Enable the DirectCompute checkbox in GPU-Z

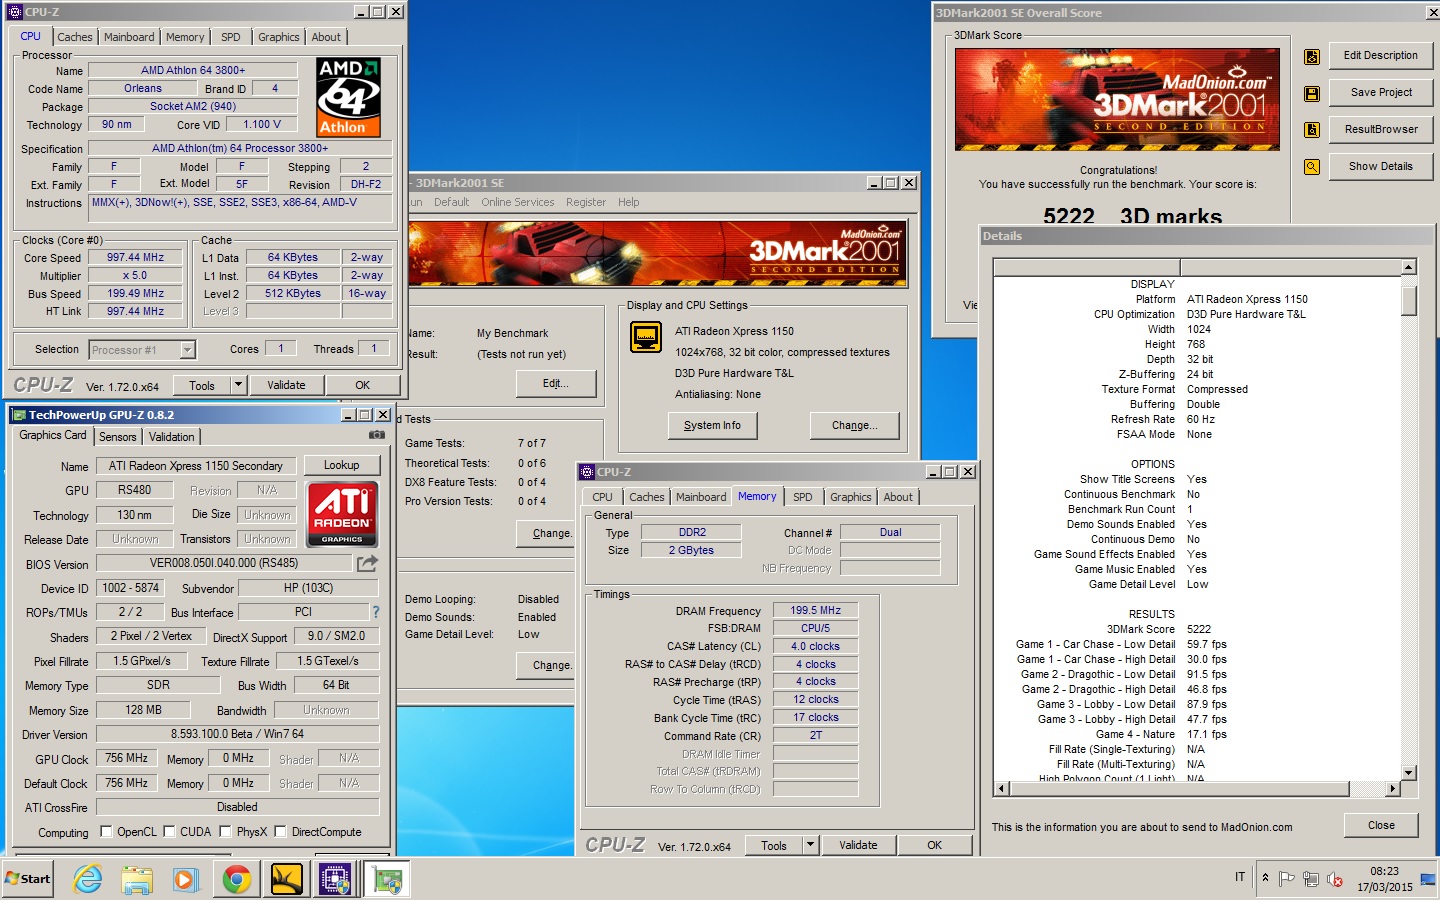[x=281, y=831]
